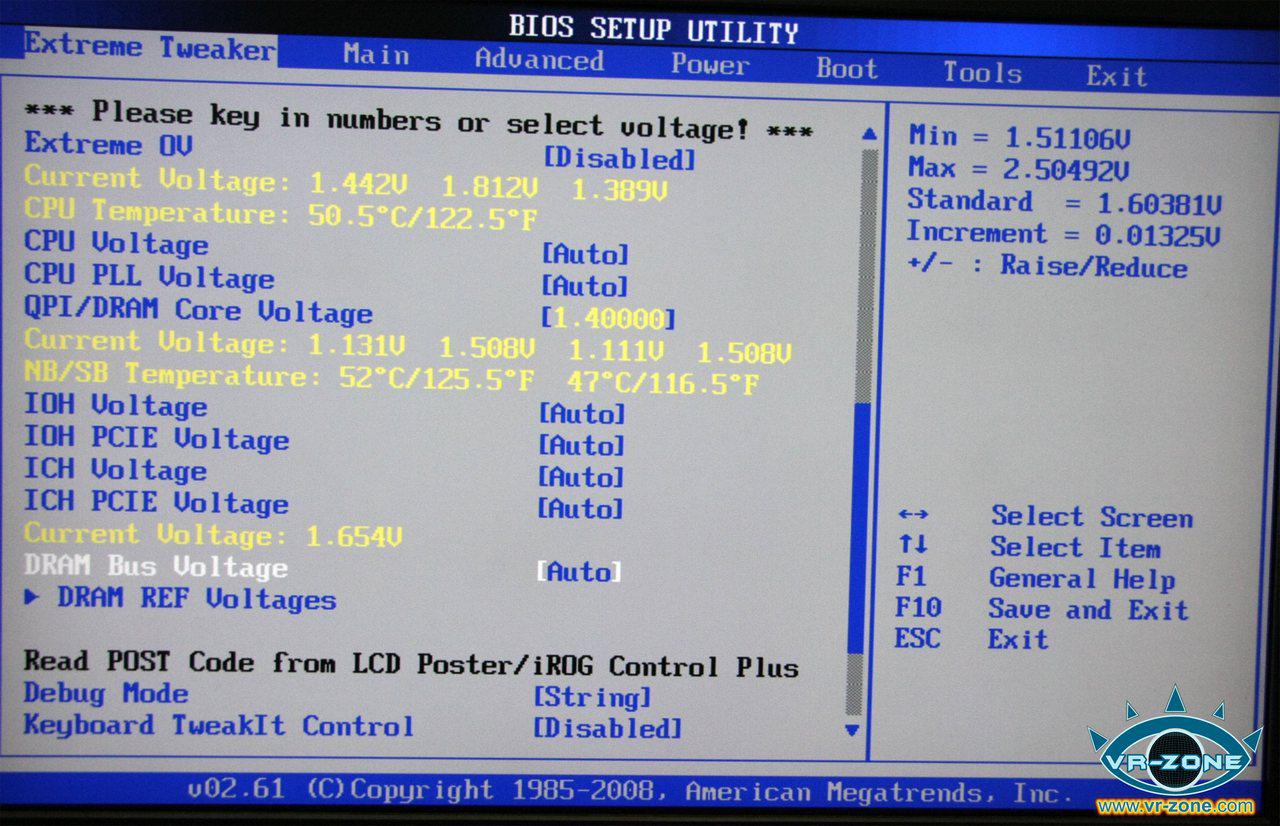The height and width of the screenshot is (826, 1280).
Task: Click the F1 General Help hint
Action: pyautogui.click(x=1036, y=578)
